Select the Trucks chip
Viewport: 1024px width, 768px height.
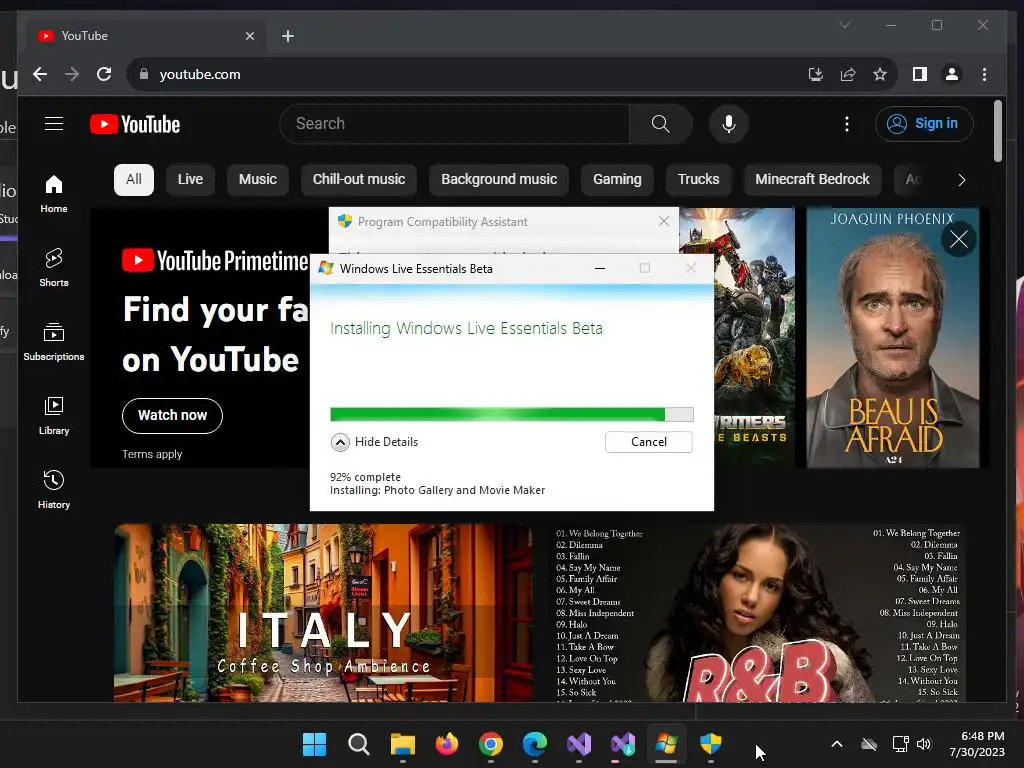698,180
